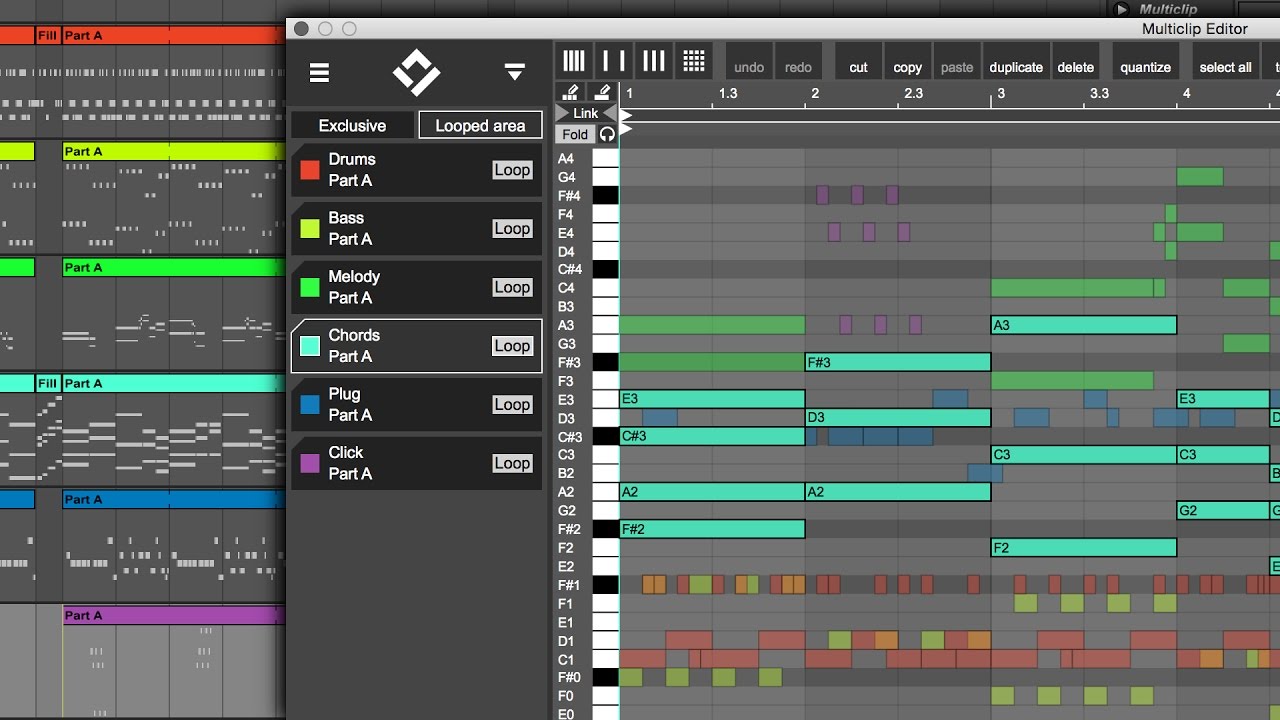Click the arrow left of Link

562,113
